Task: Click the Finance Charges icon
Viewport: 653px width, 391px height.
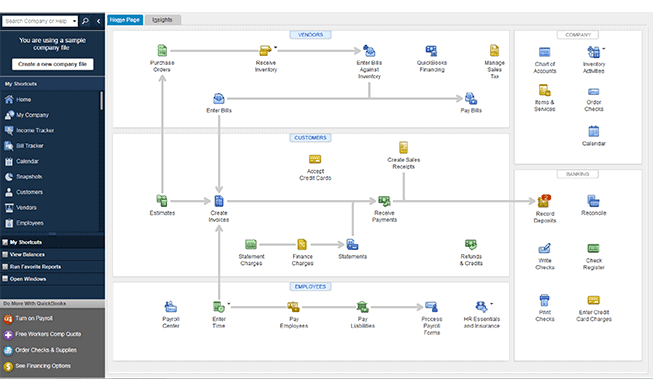Action: tap(302, 244)
